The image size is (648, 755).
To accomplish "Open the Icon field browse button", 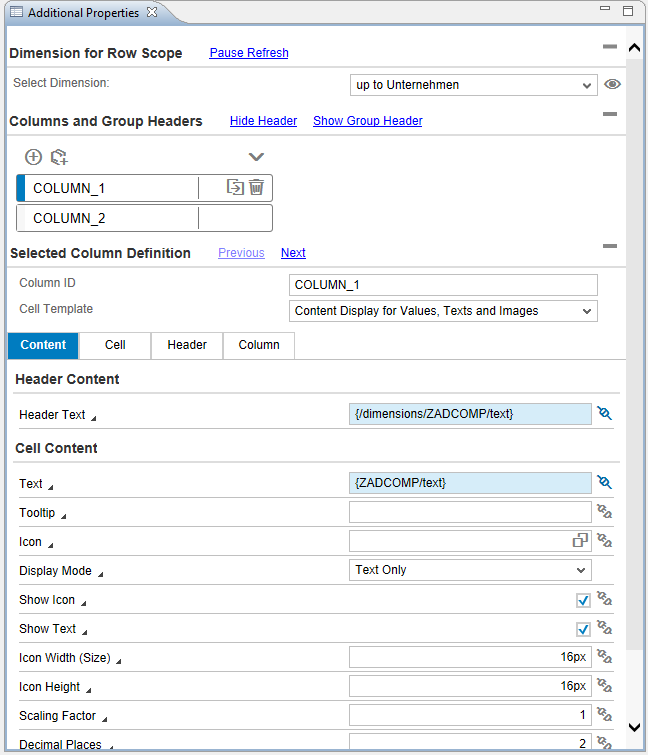I will coord(580,541).
